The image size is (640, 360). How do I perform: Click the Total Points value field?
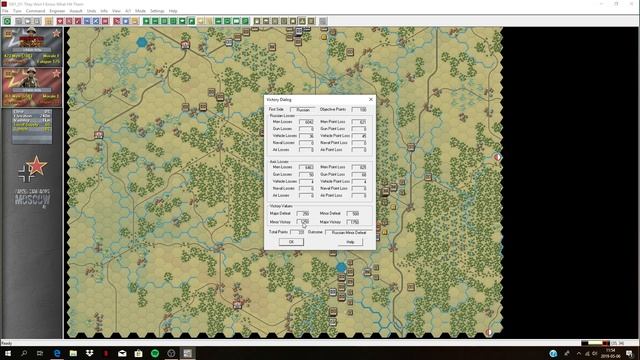(x=297, y=232)
